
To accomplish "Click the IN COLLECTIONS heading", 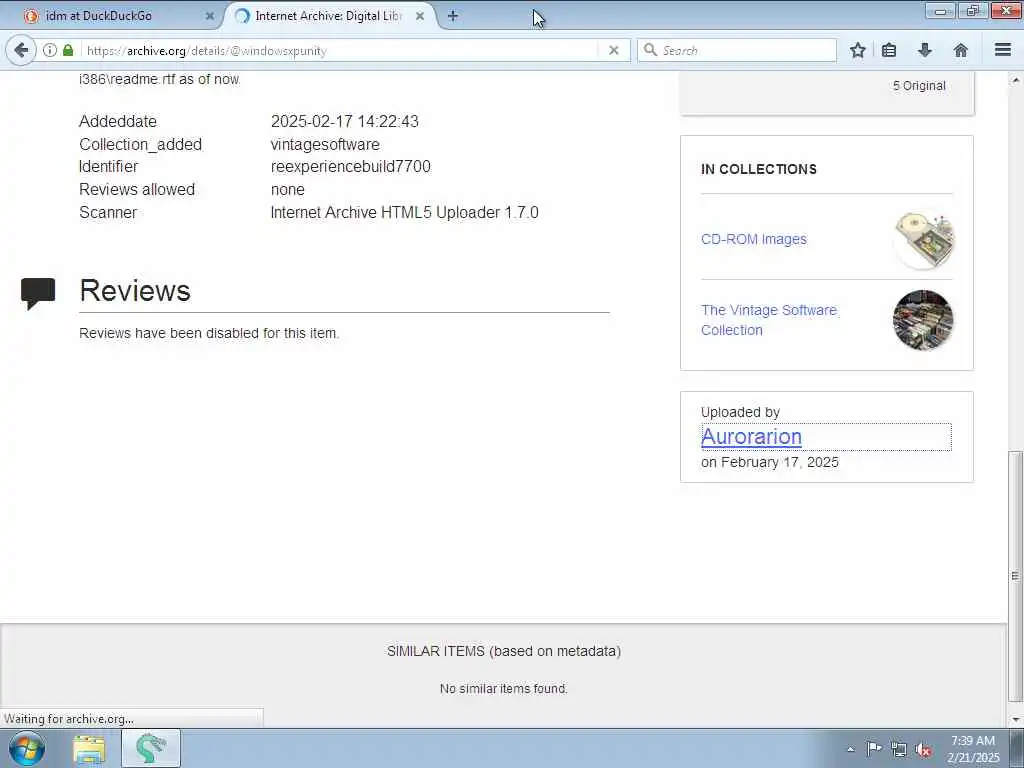I will pyautogui.click(x=759, y=169).
